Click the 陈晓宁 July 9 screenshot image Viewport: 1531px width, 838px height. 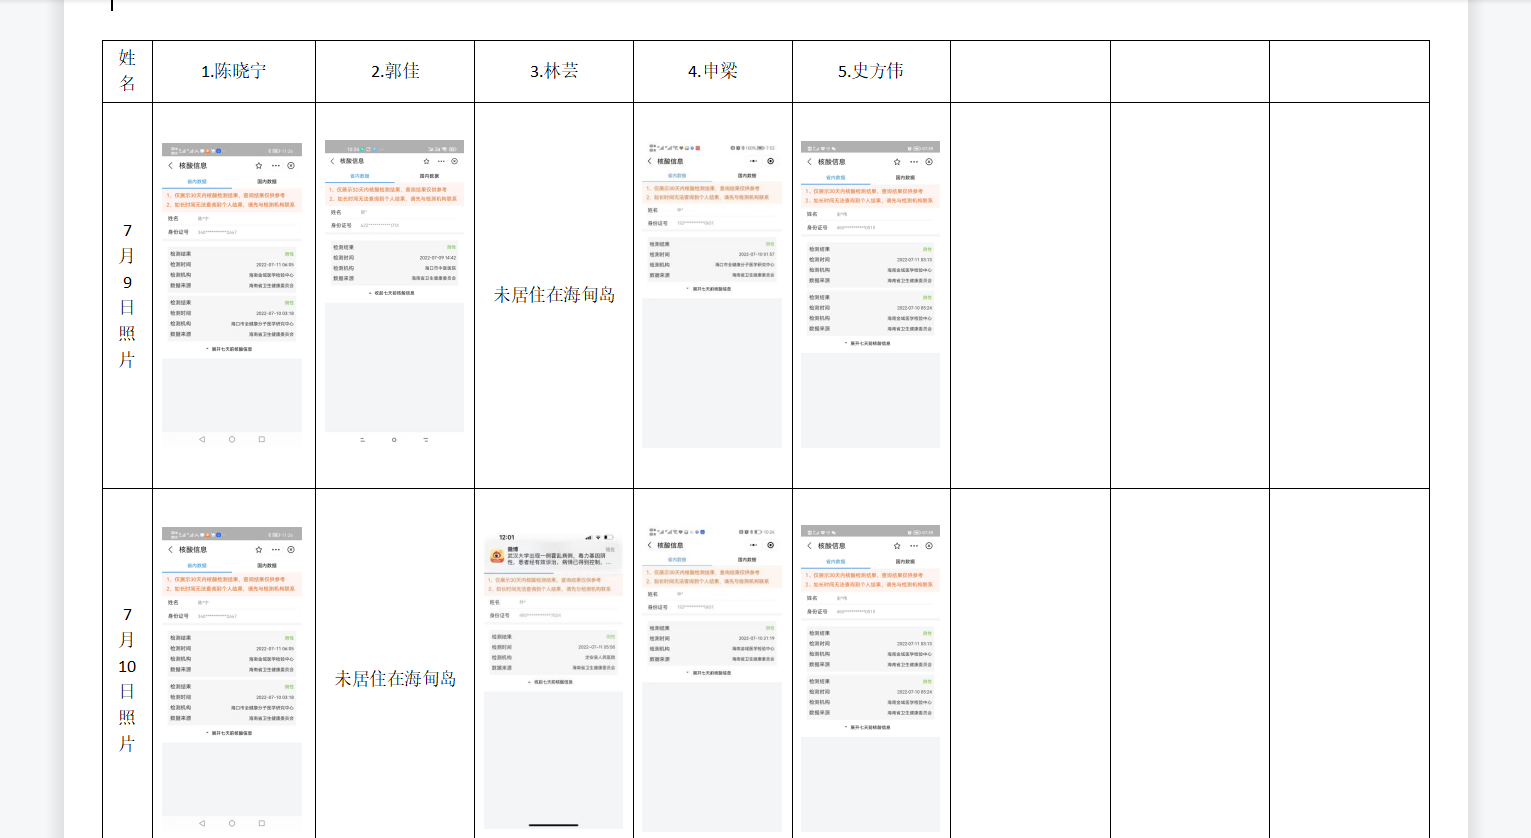click(x=232, y=295)
